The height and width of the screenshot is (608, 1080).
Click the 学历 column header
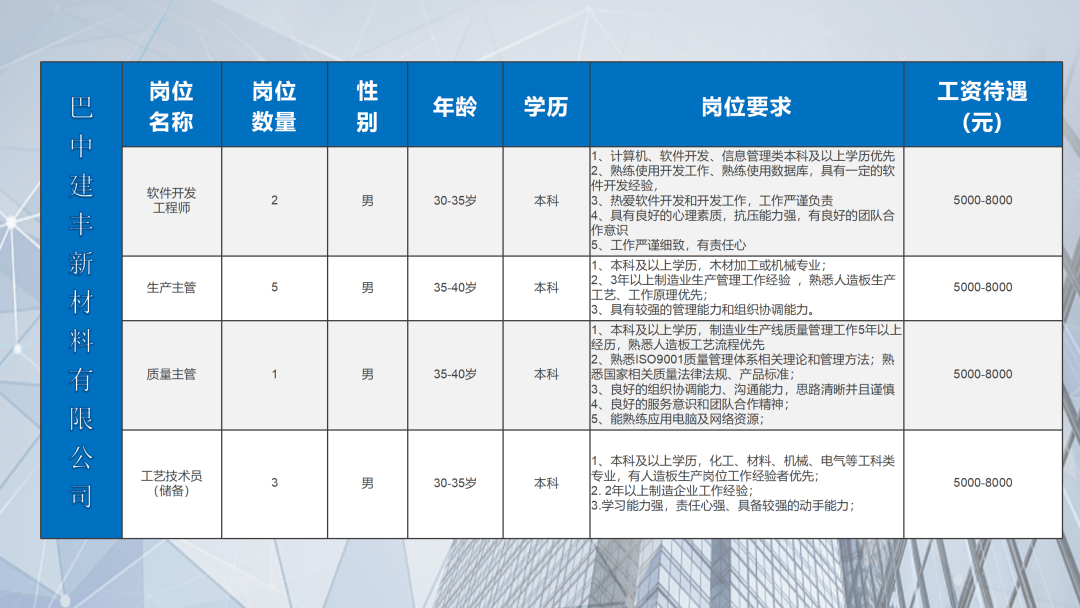click(546, 107)
